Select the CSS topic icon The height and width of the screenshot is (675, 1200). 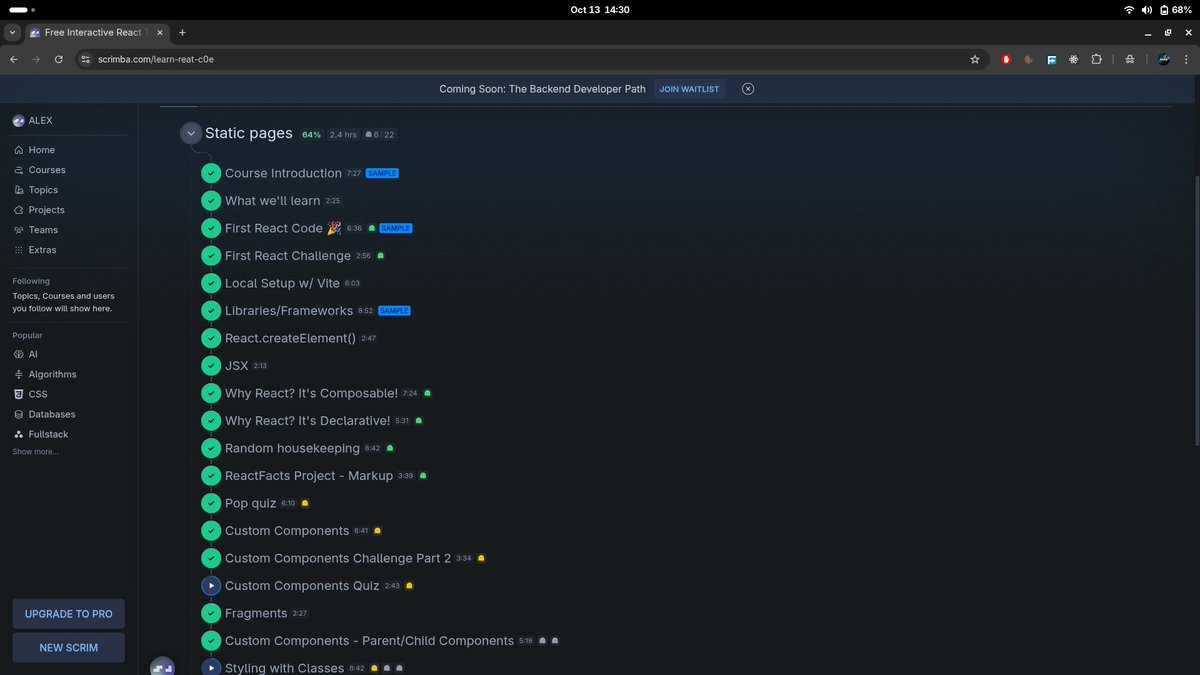point(19,394)
